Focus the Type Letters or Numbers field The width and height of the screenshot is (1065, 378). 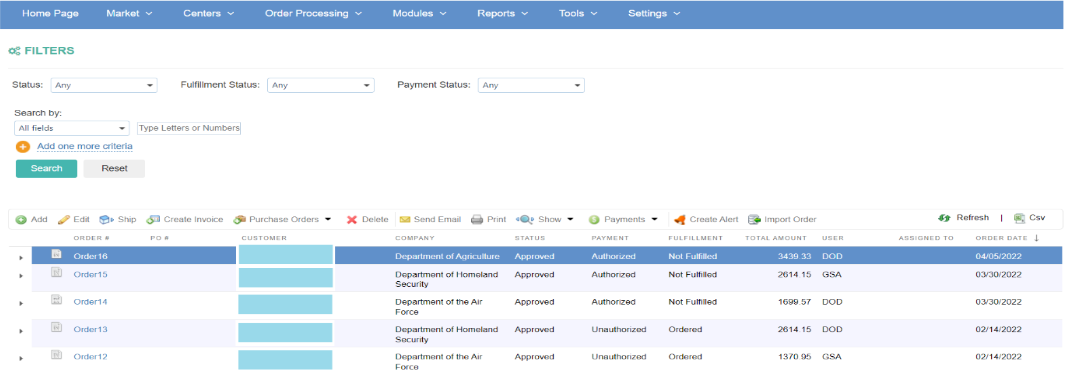click(189, 128)
